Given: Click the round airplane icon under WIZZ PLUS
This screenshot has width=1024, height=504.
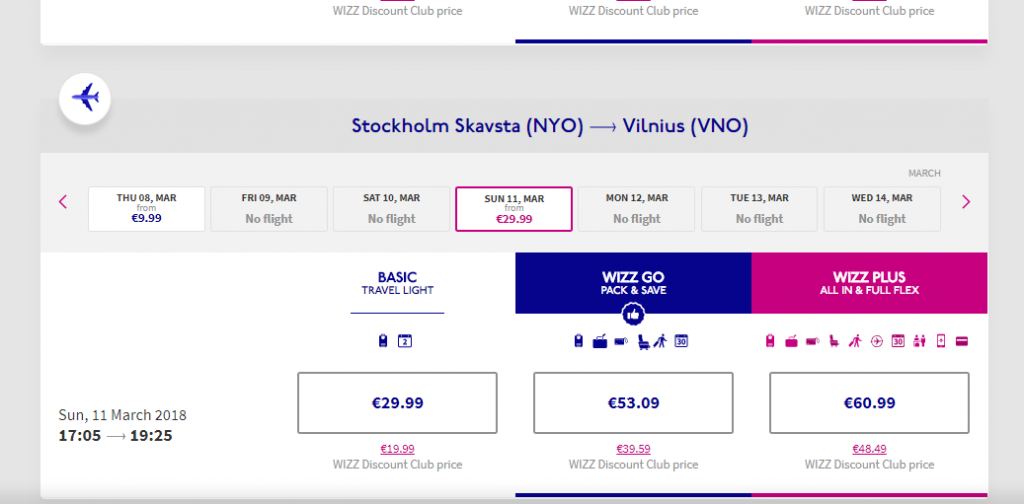Looking at the screenshot, I should pyautogui.click(x=876, y=341).
